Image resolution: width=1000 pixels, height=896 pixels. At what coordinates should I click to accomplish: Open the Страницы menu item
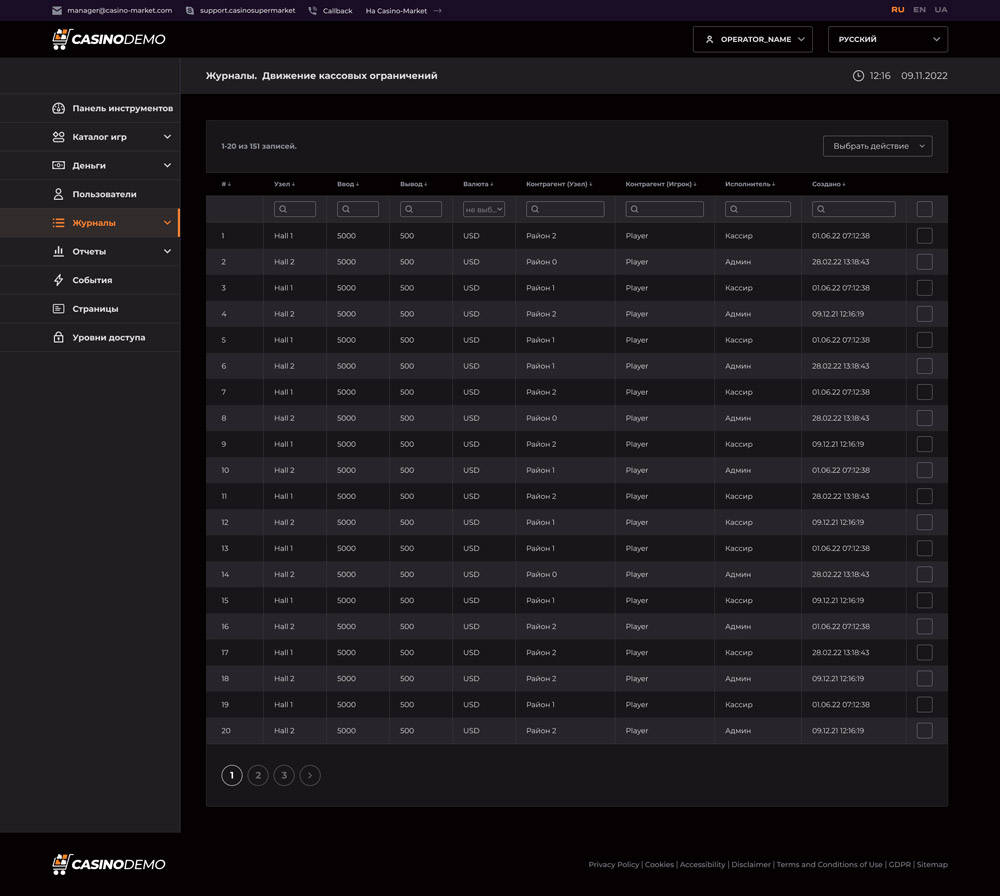tap(95, 309)
